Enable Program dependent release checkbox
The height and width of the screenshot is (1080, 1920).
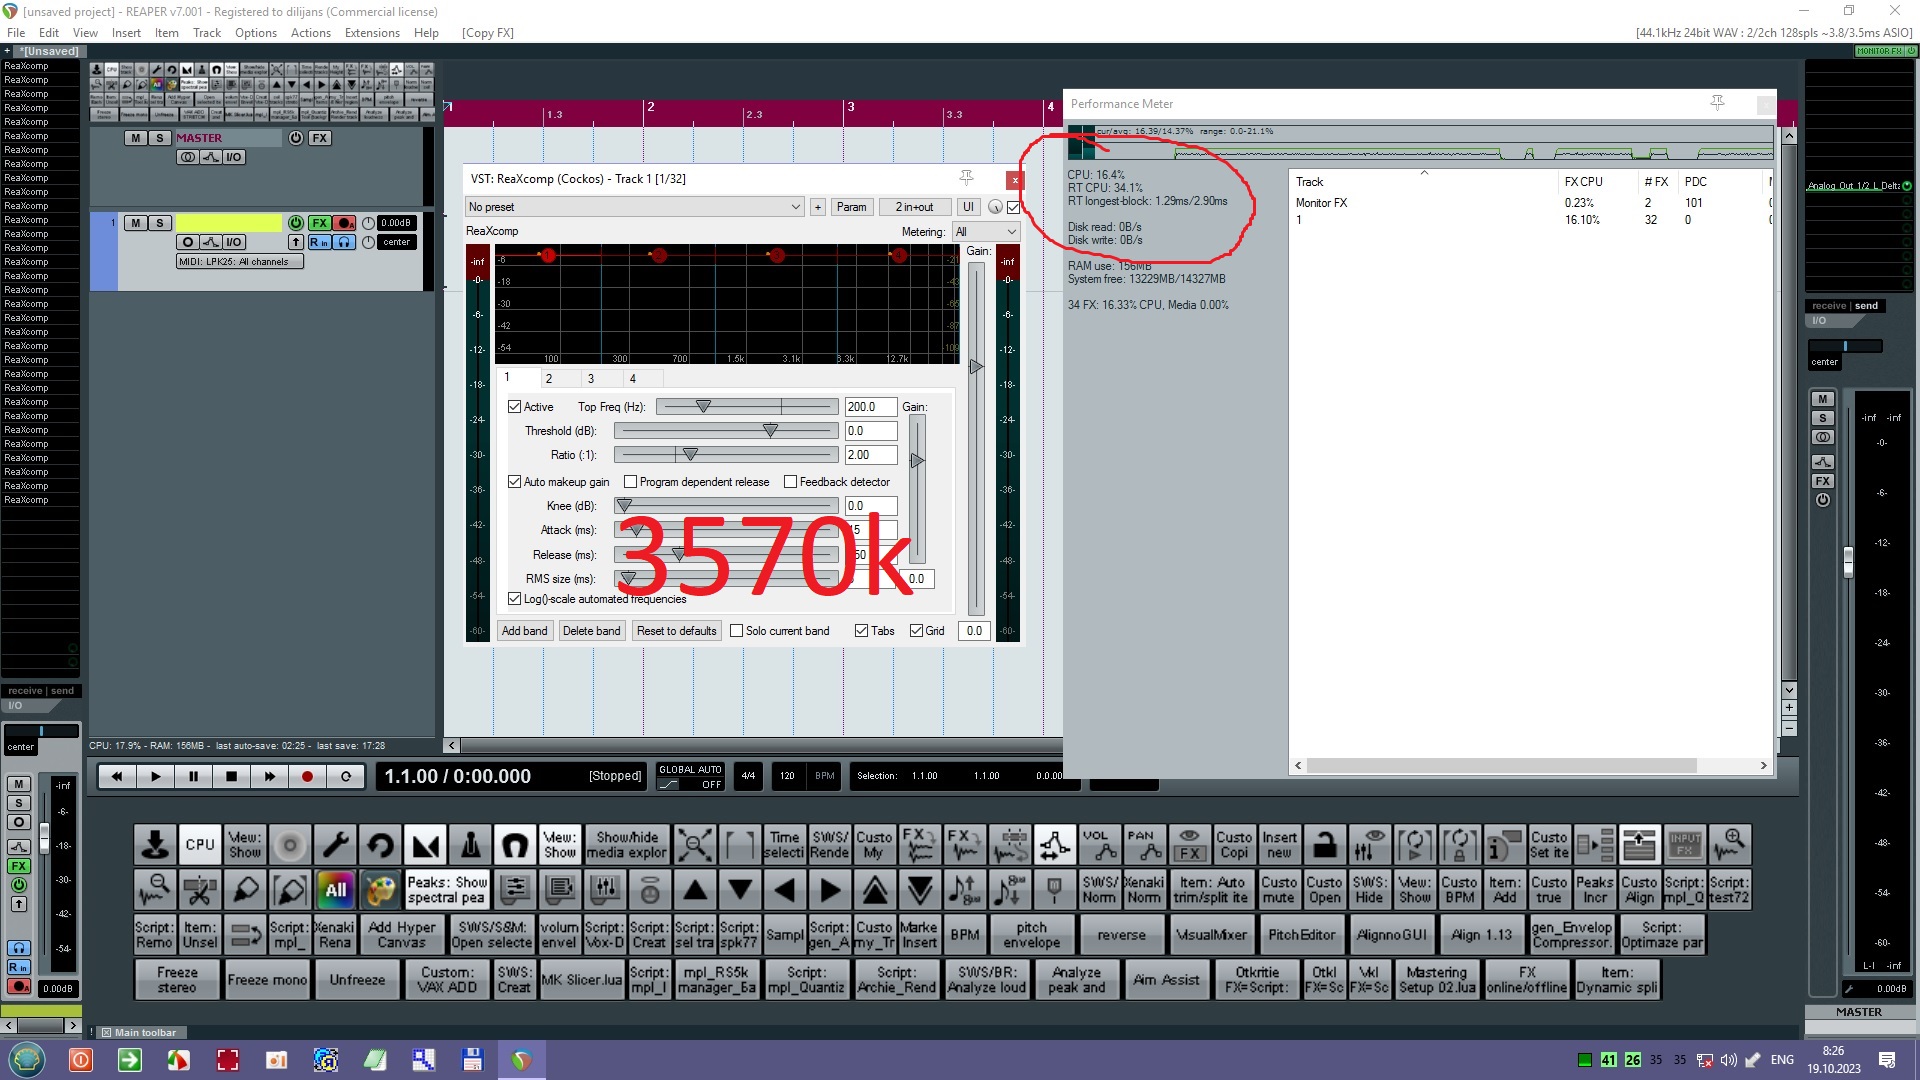click(x=631, y=482)
